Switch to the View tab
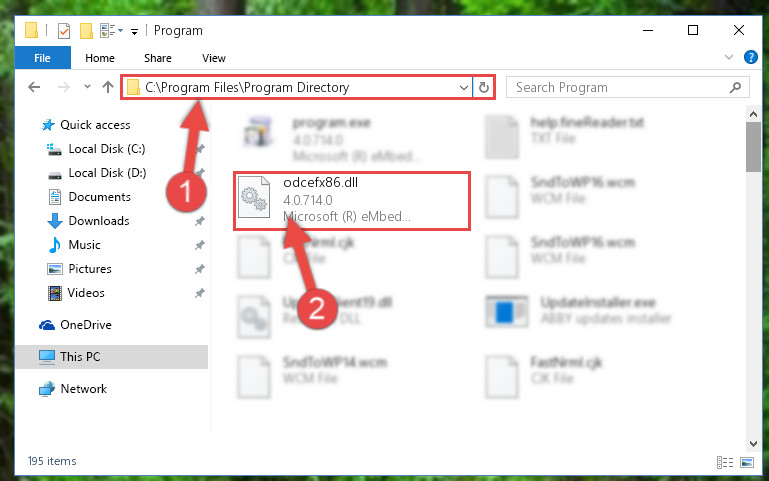Screen dimensions: 769x481 click(214, 58)
